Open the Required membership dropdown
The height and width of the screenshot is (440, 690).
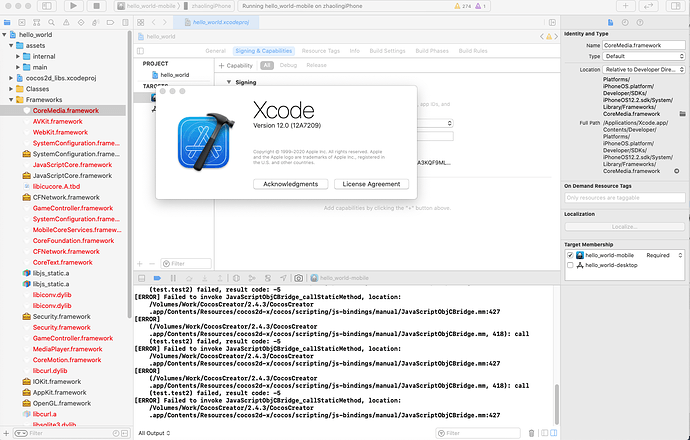664,255
